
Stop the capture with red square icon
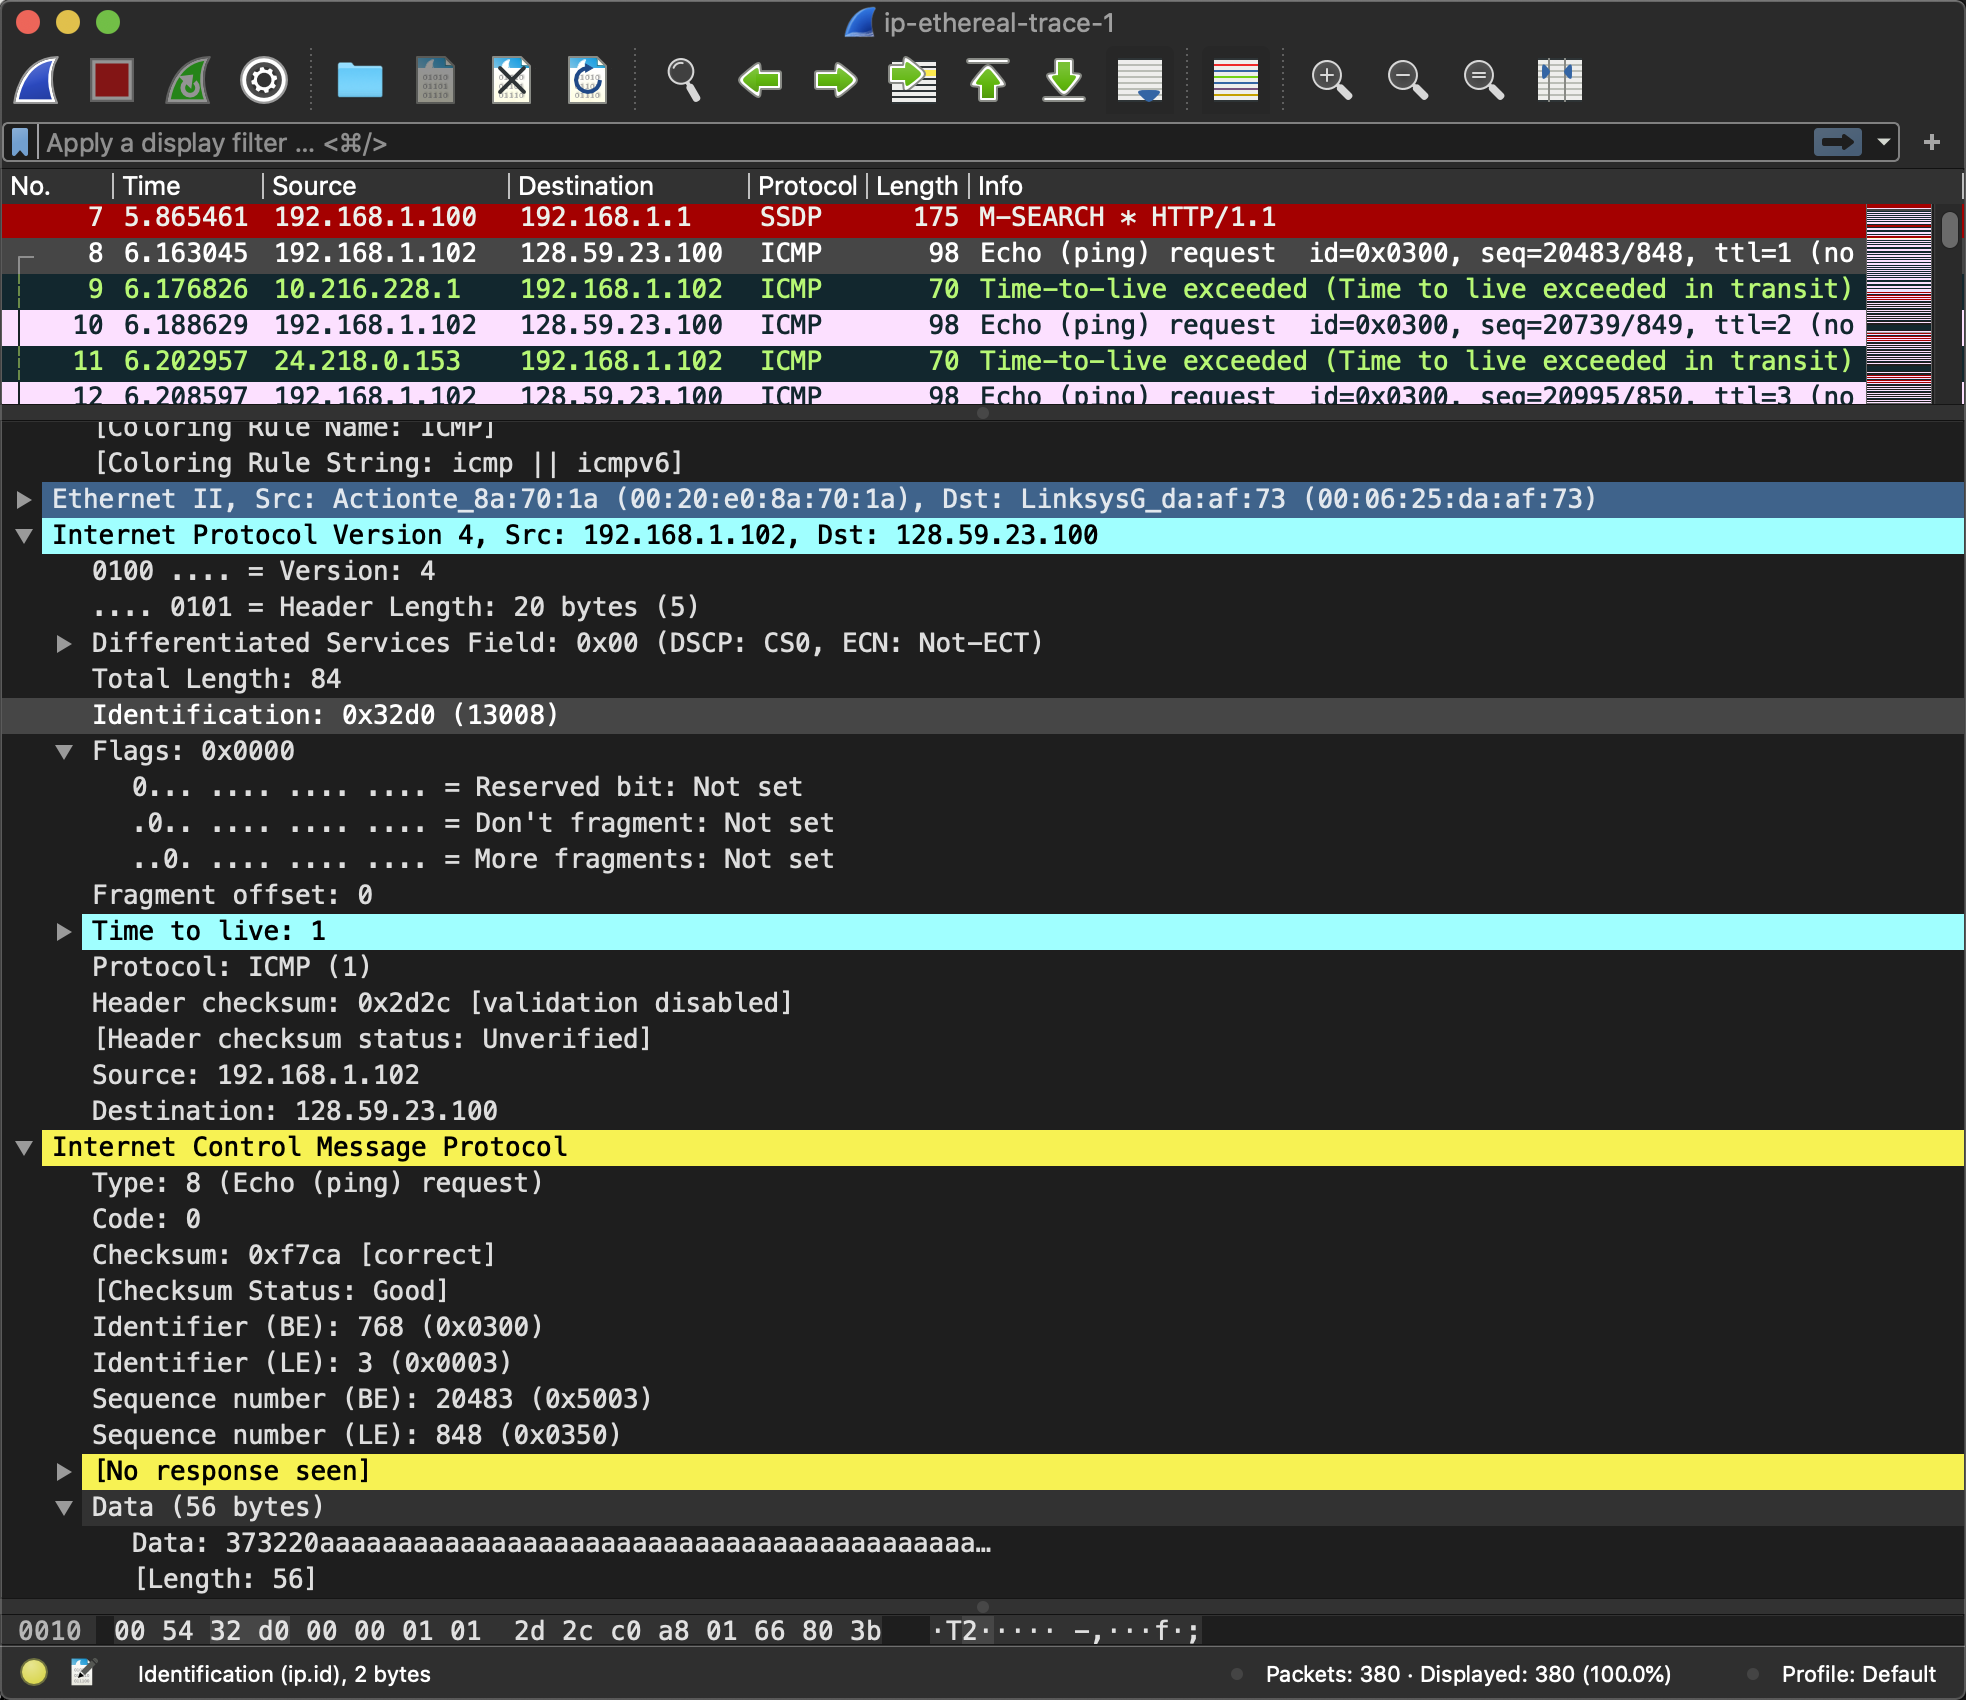click(112, 80)
